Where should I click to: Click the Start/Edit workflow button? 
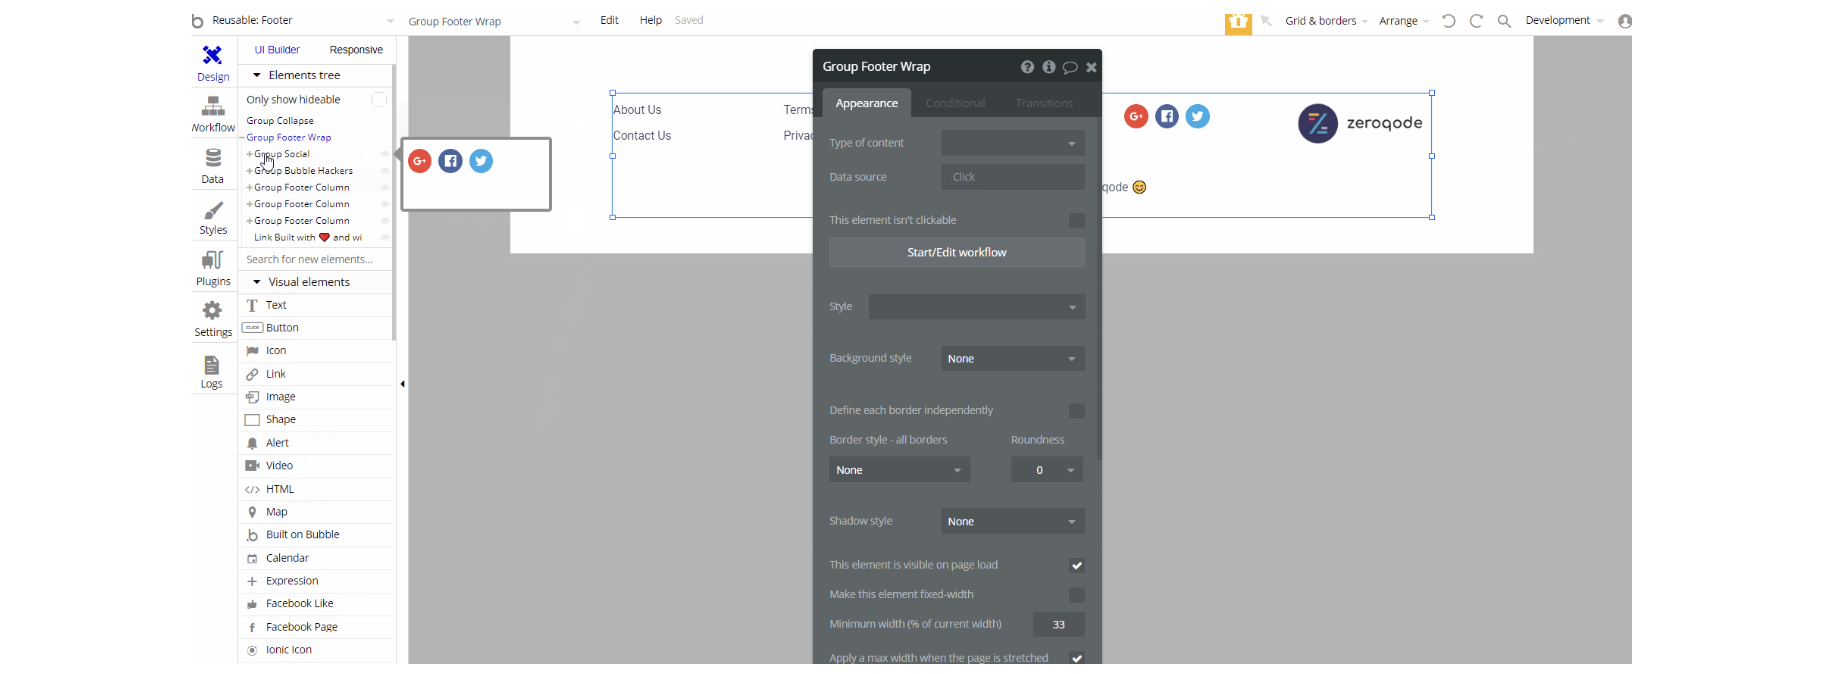[x=957, y=253]
